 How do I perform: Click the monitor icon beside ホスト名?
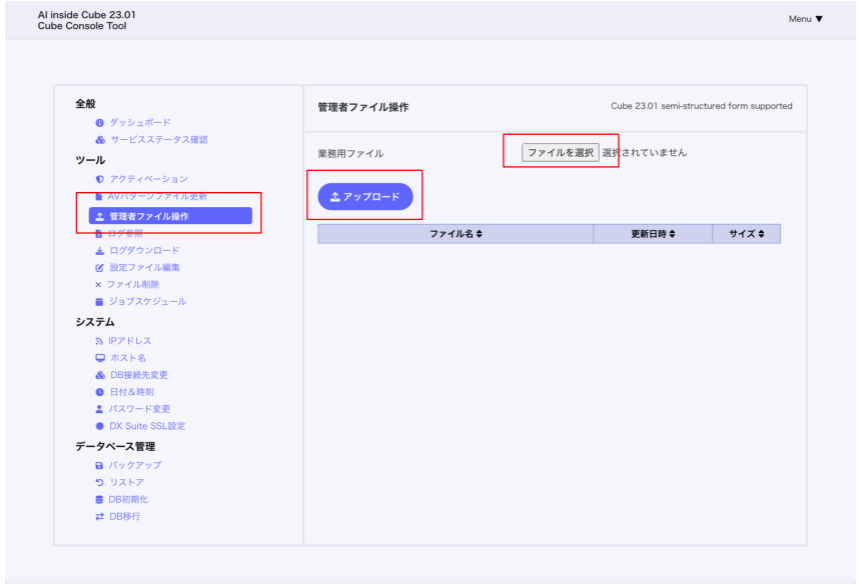100,358
